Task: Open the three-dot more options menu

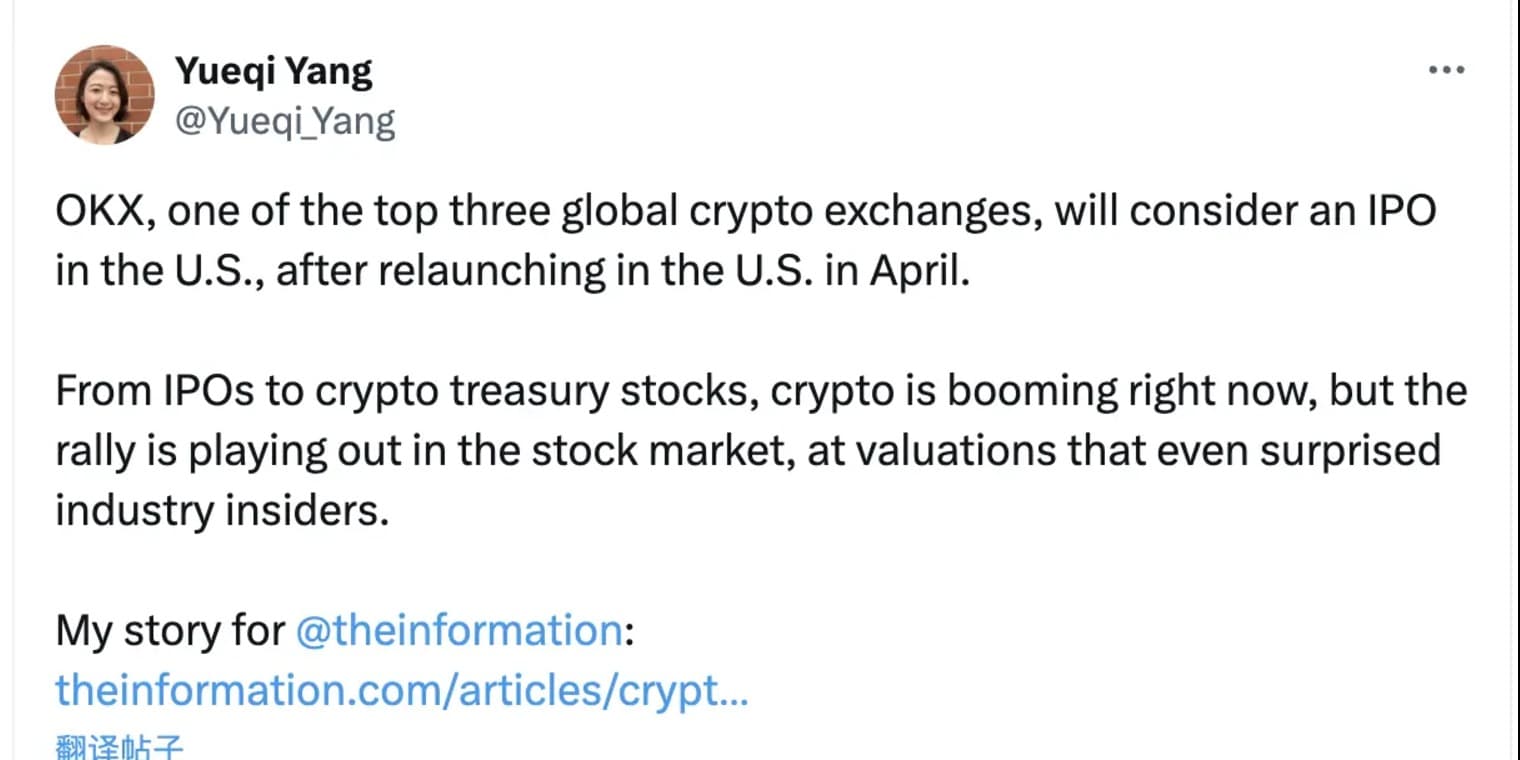Action: click(1446, 70)
